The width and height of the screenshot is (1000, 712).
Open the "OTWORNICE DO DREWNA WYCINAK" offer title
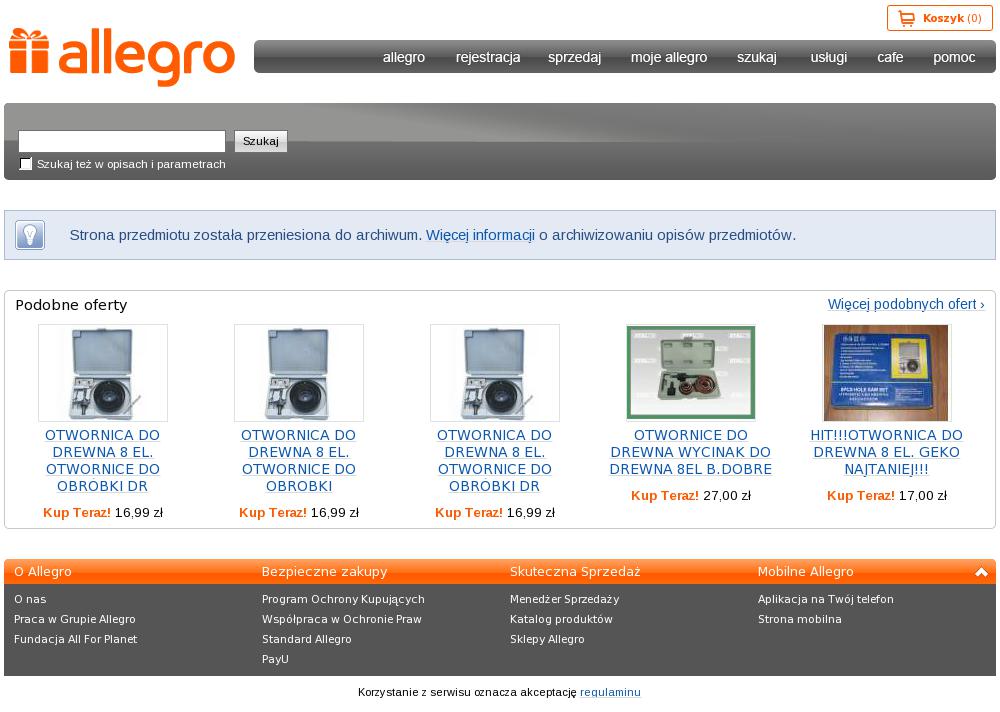click(x=691, y=452)
